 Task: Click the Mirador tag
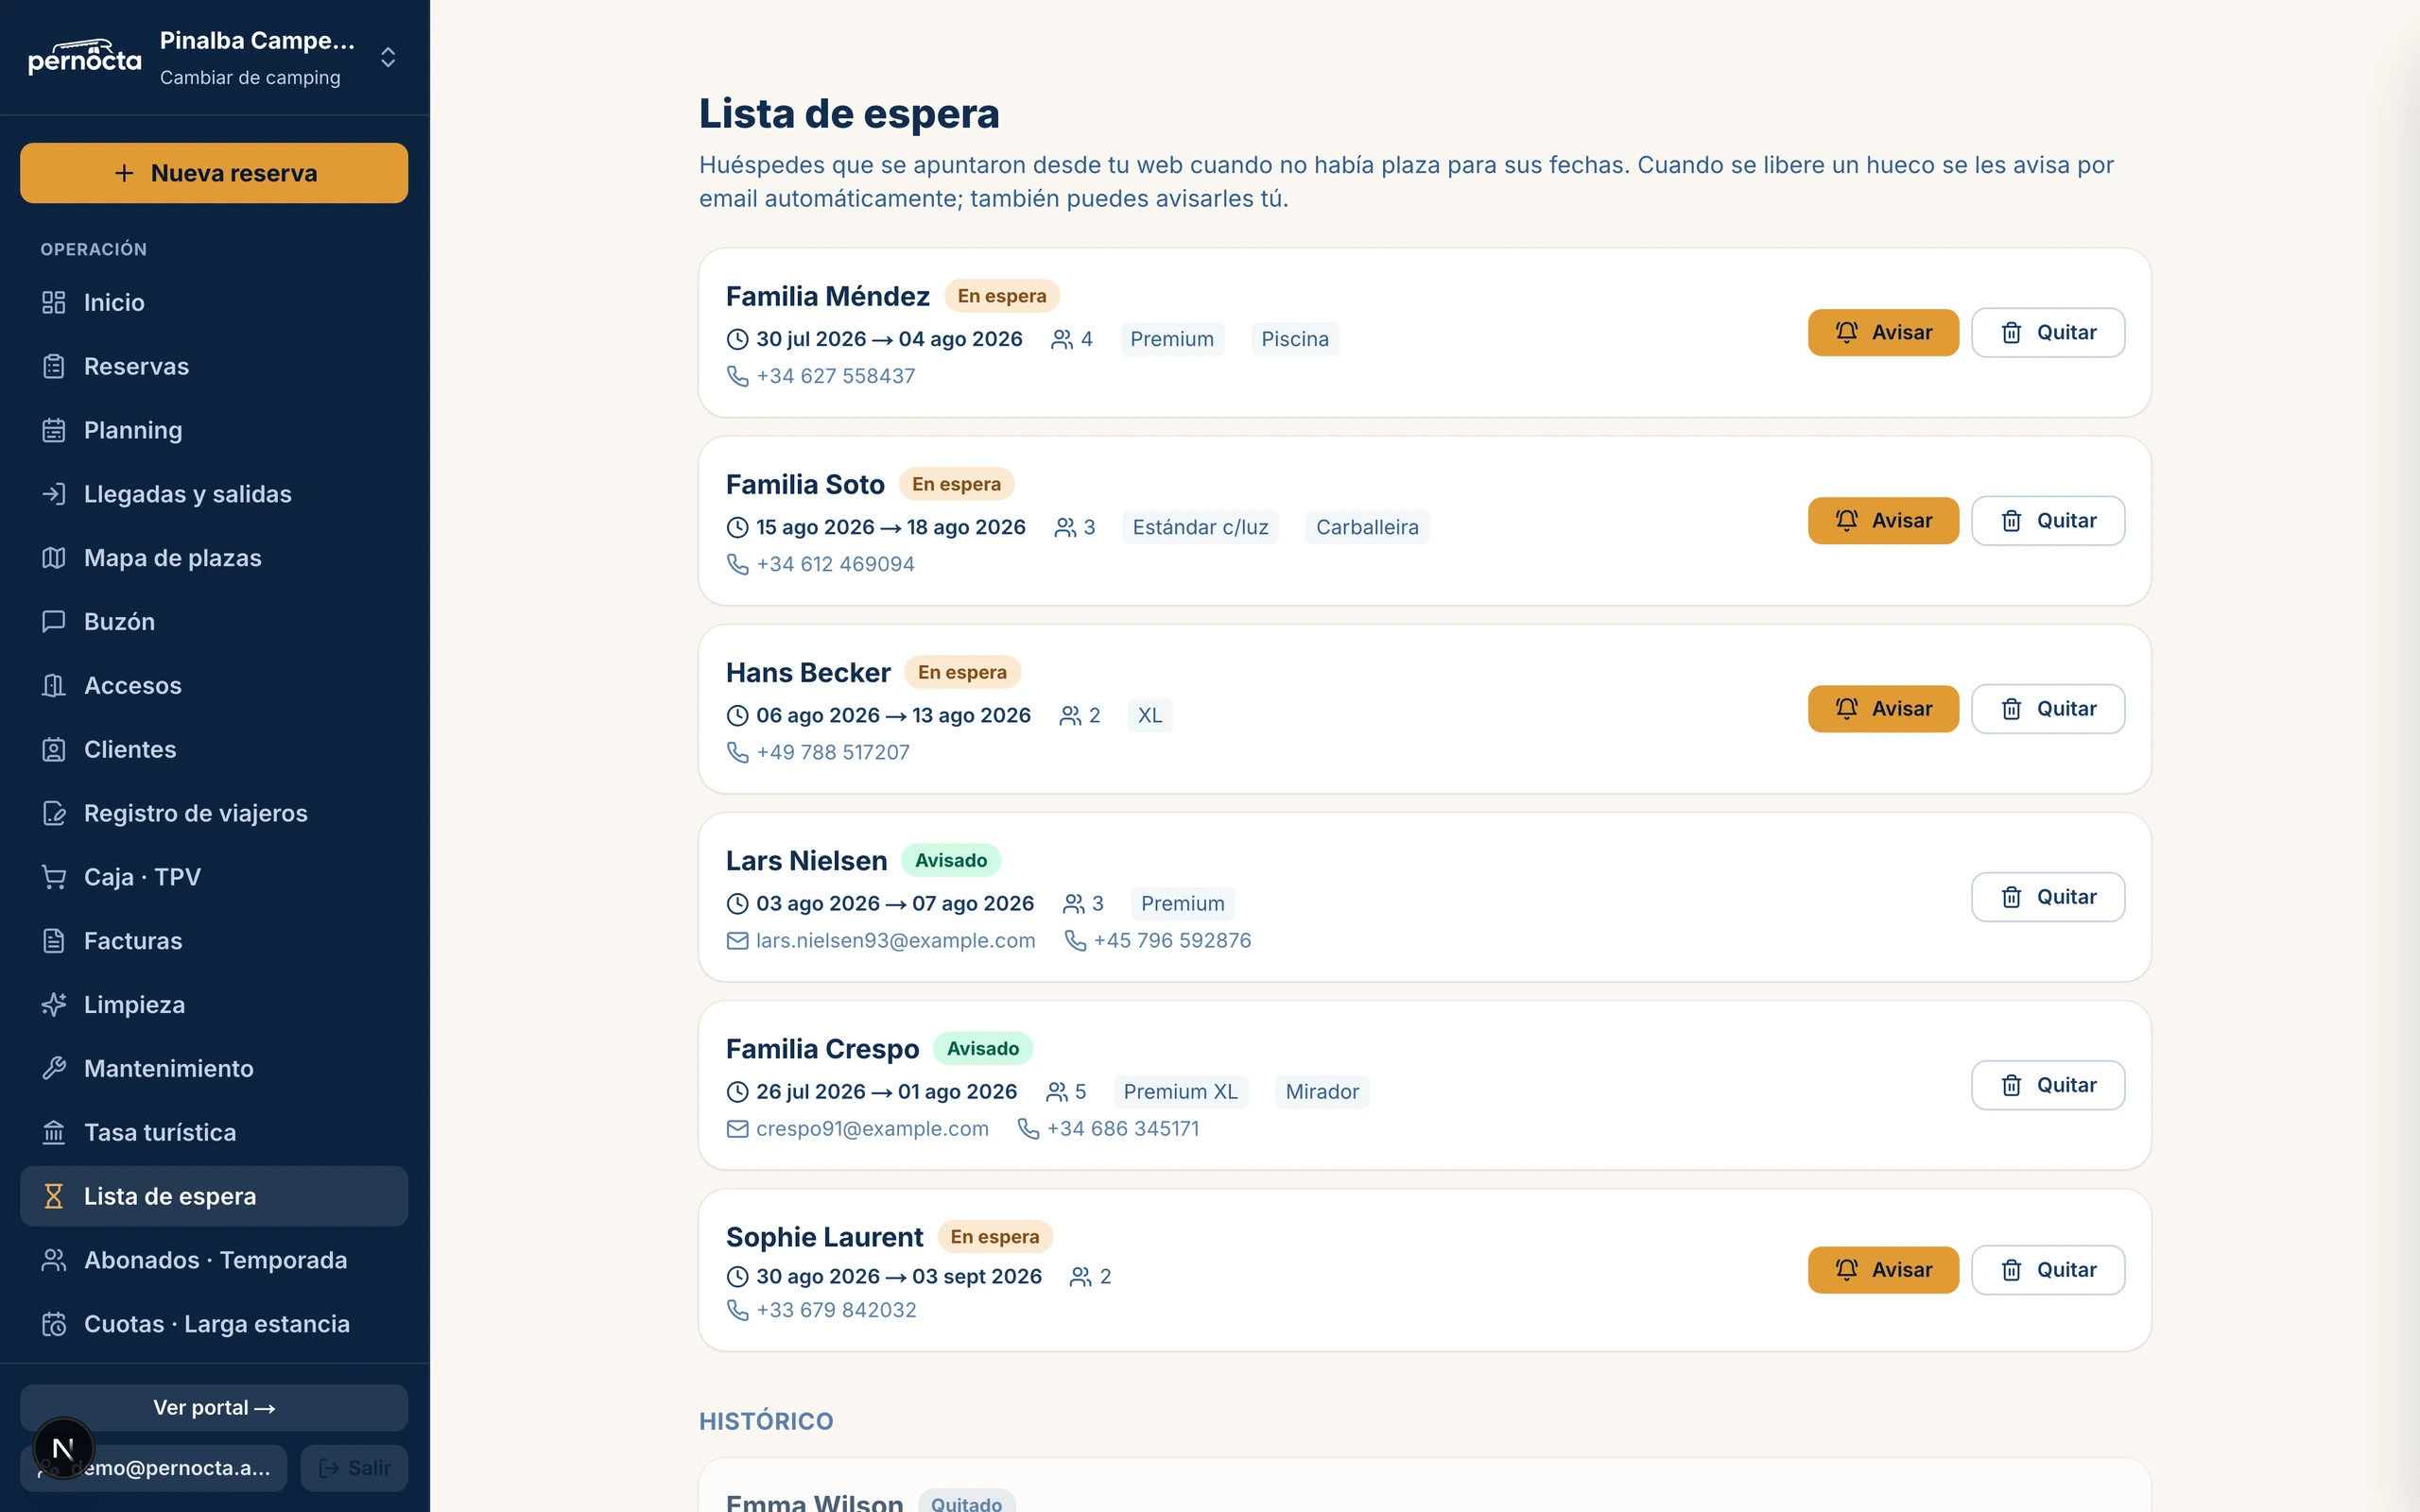click(x=1322, y=1092)
